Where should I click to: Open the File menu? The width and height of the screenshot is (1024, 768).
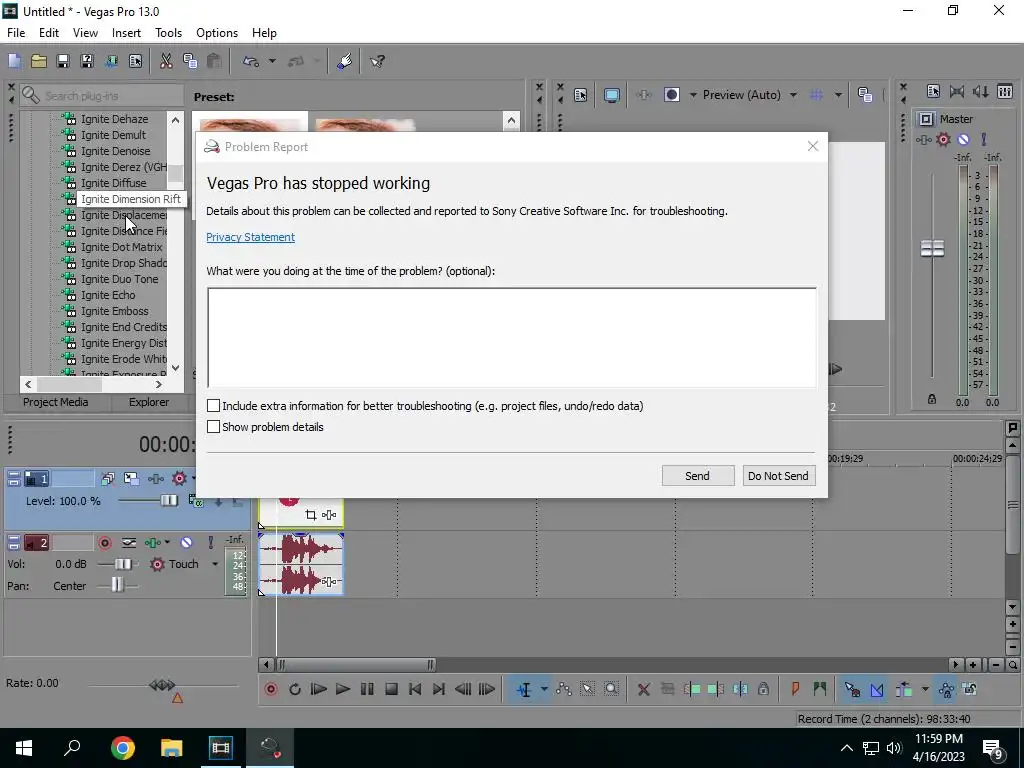click(x=16, y=33)
